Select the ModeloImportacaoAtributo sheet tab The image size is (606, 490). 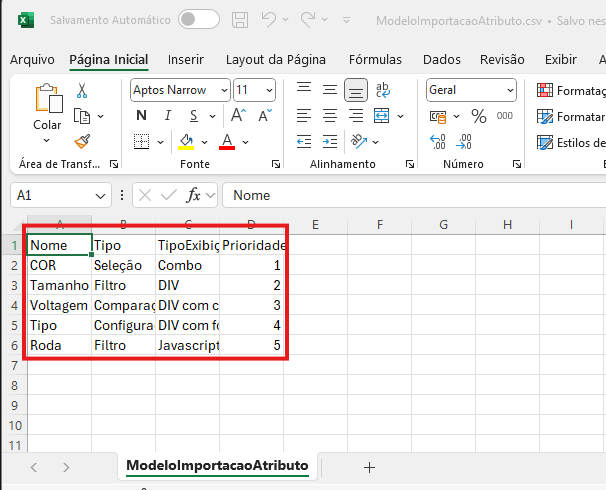(x=218, y=466)
